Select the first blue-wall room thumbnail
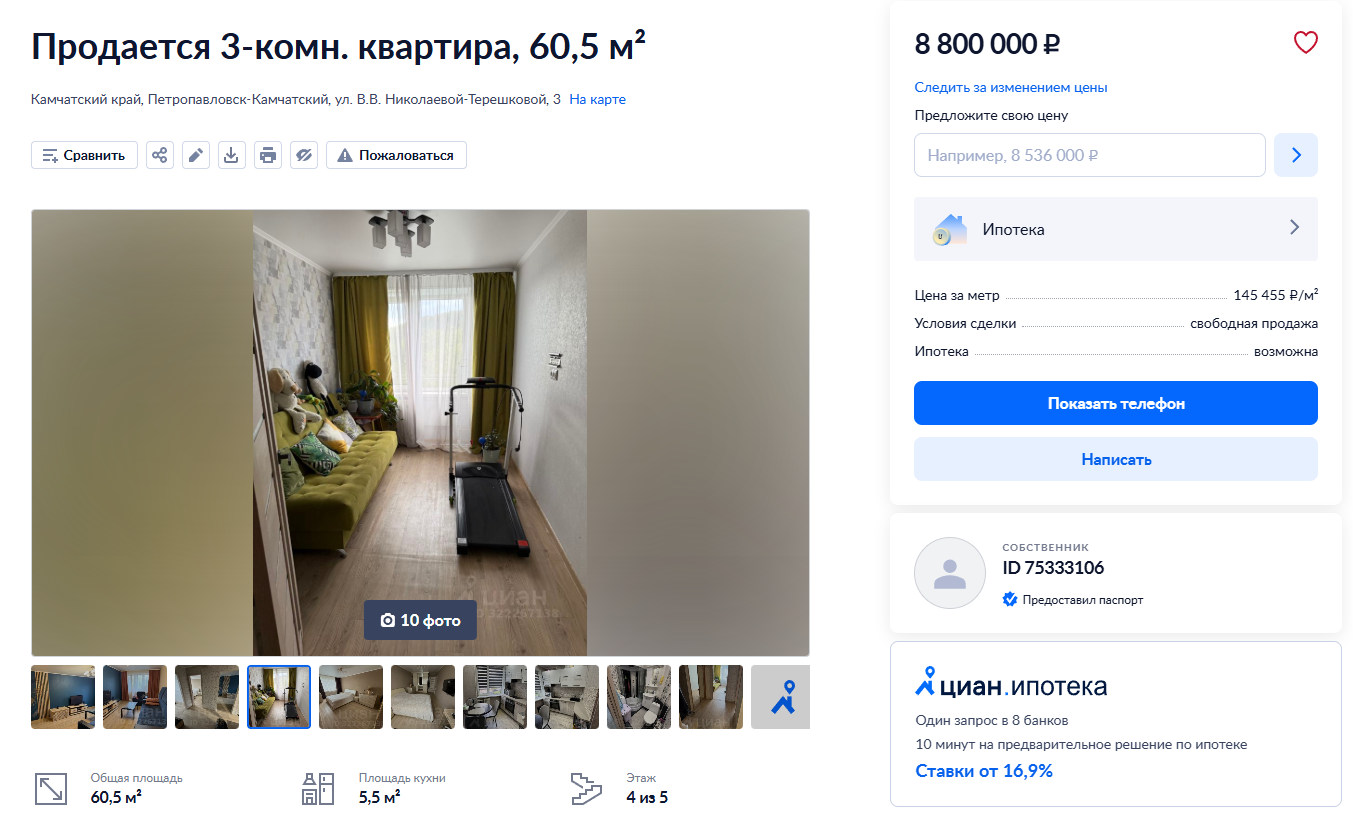This screenshot has width=1353, height=831. [x=63, y=697]
